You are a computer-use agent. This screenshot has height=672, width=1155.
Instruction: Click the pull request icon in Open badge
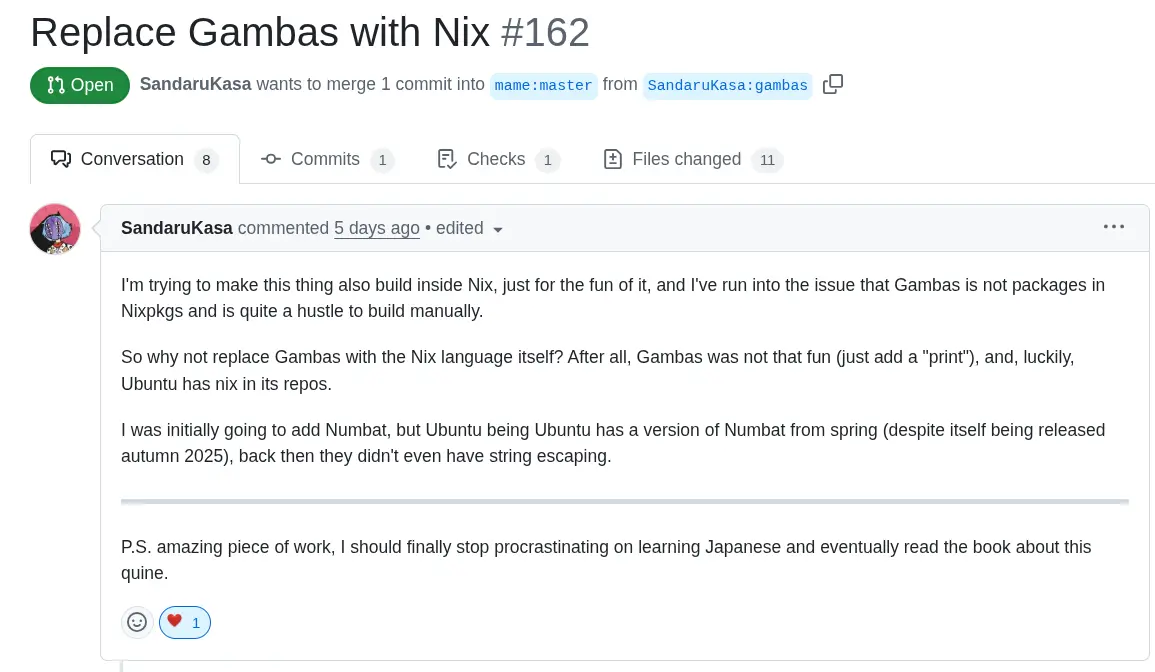point(55,85)
